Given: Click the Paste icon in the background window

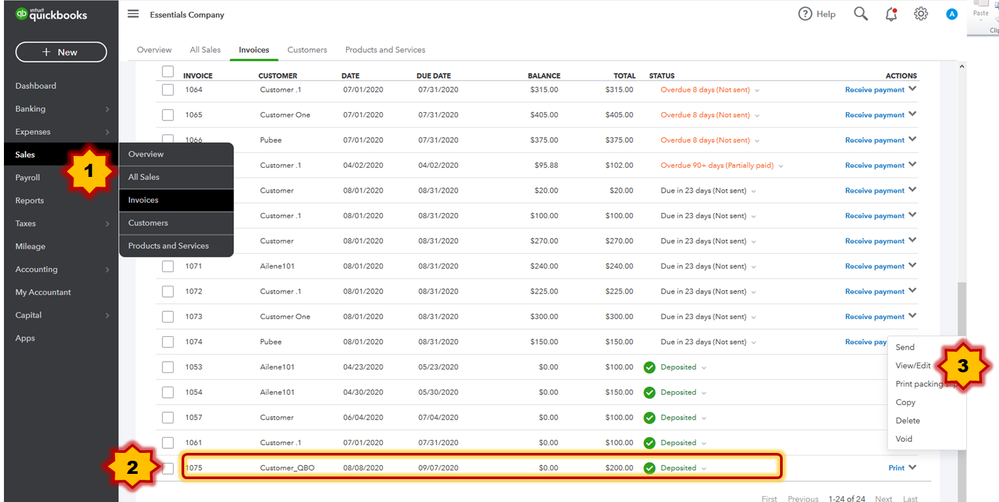Looking at the screenshot, I should pos(982,8).
